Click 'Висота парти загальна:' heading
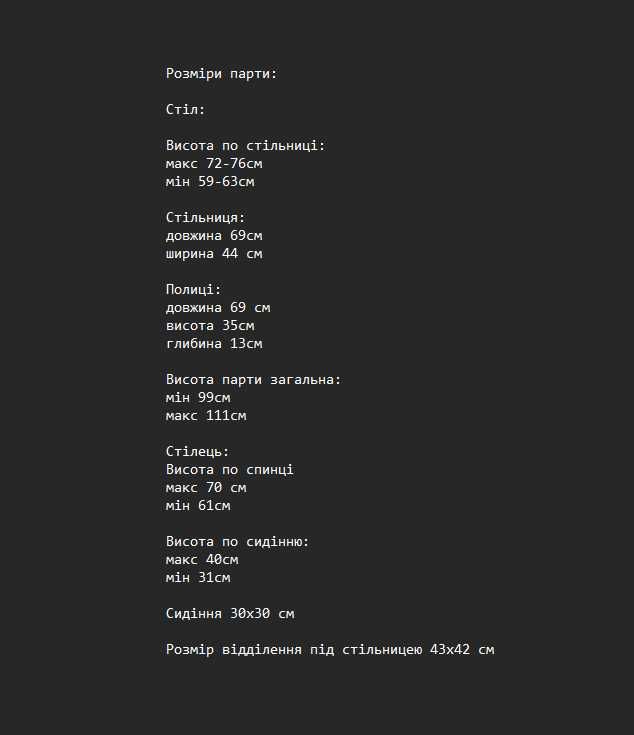This screenshot has width=634, height=735. pyautogui.click(x=254, y=380)
